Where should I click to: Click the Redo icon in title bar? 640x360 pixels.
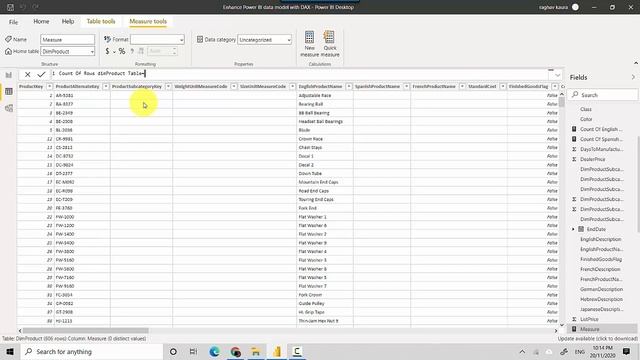pos(36,7)
